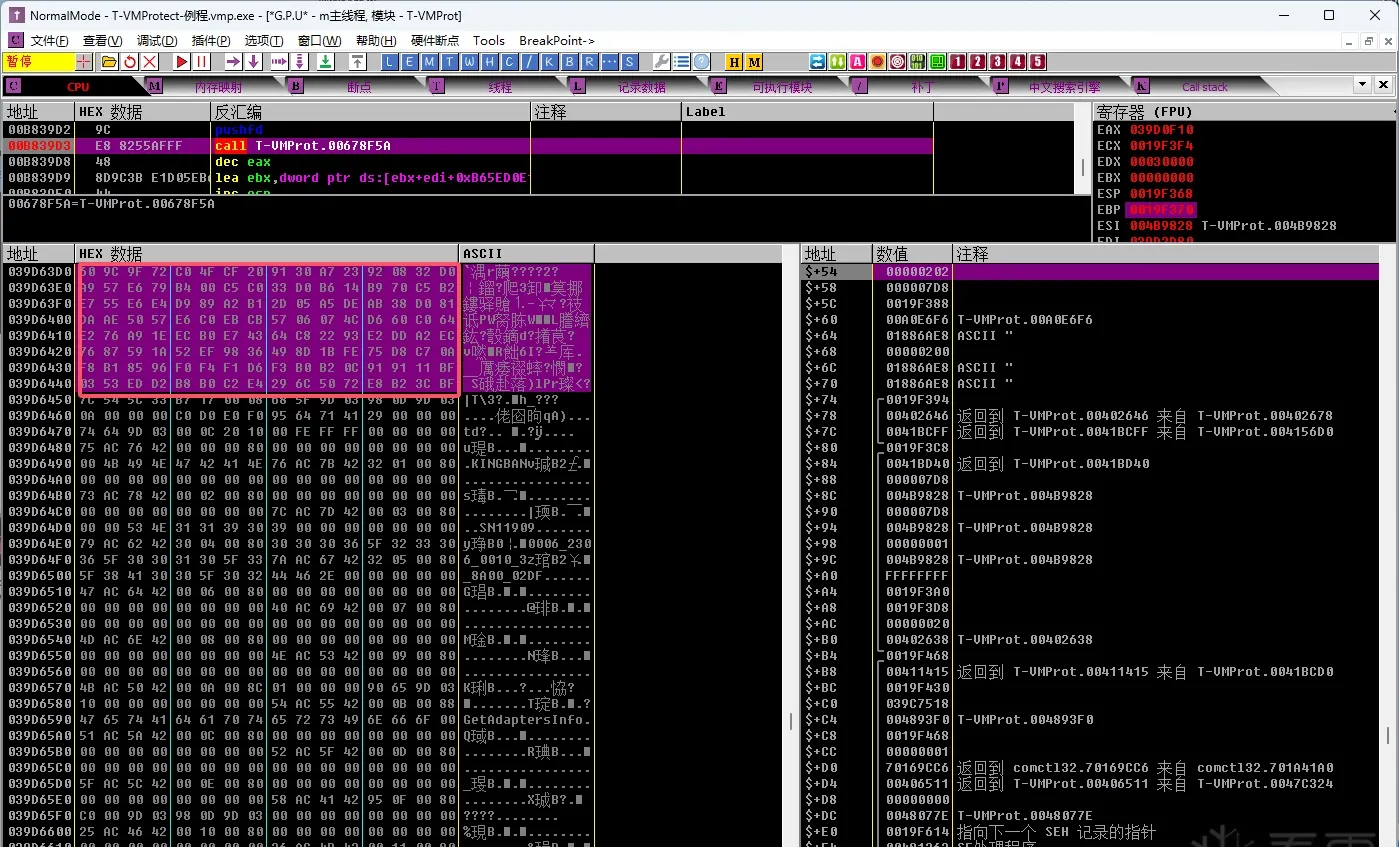The height and width of the screenshot is (847, 1399).
Task: Open the 插件(P) menu
Action: 211,40
